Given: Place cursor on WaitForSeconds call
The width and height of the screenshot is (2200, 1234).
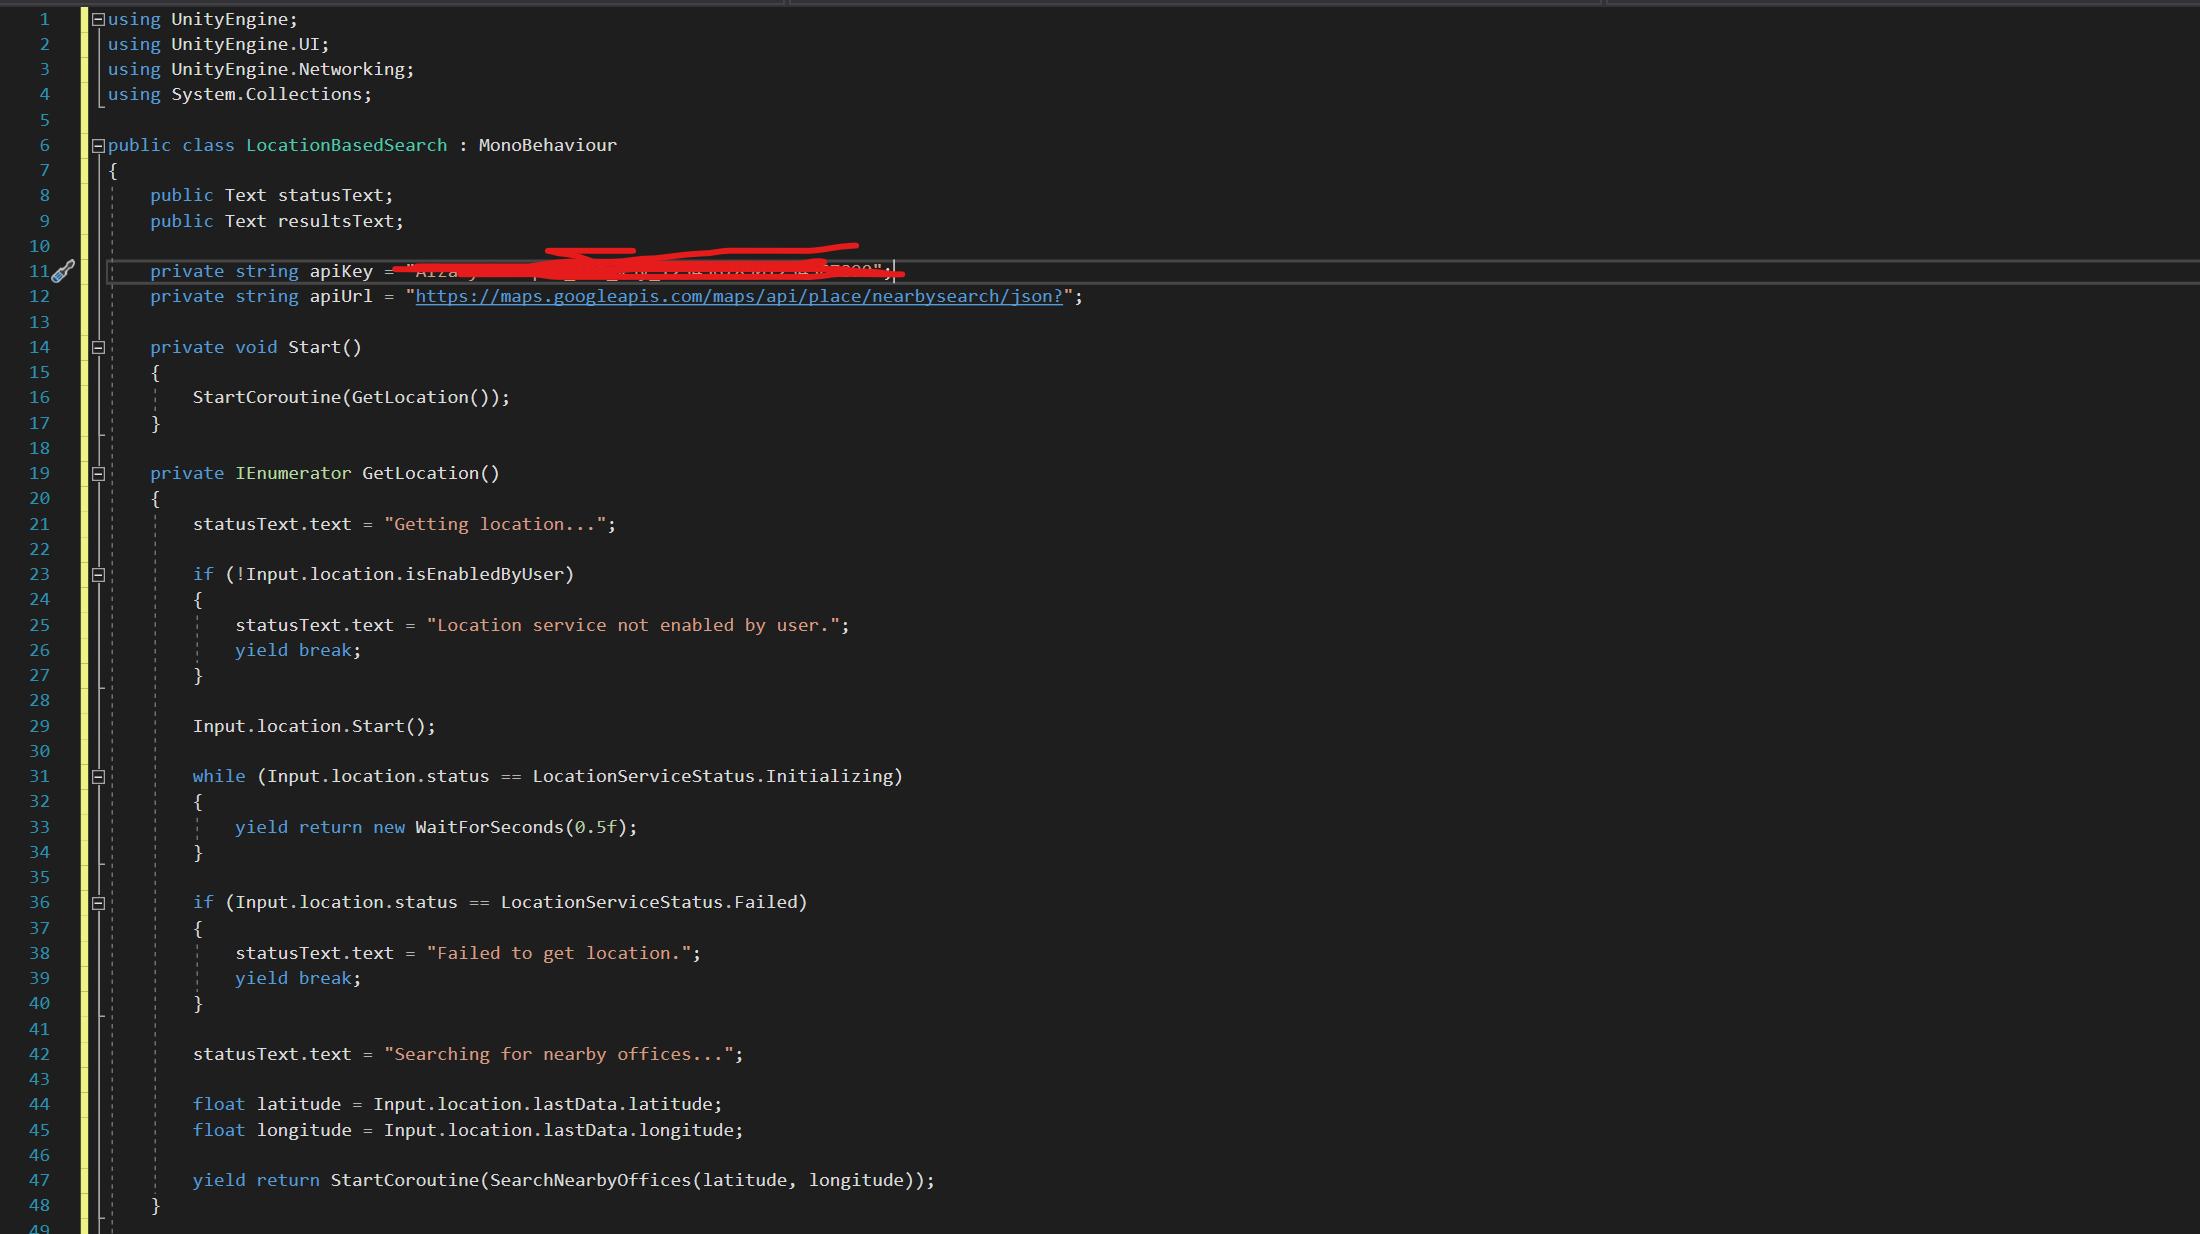Looking at the screenshot, I should point(489,827).
